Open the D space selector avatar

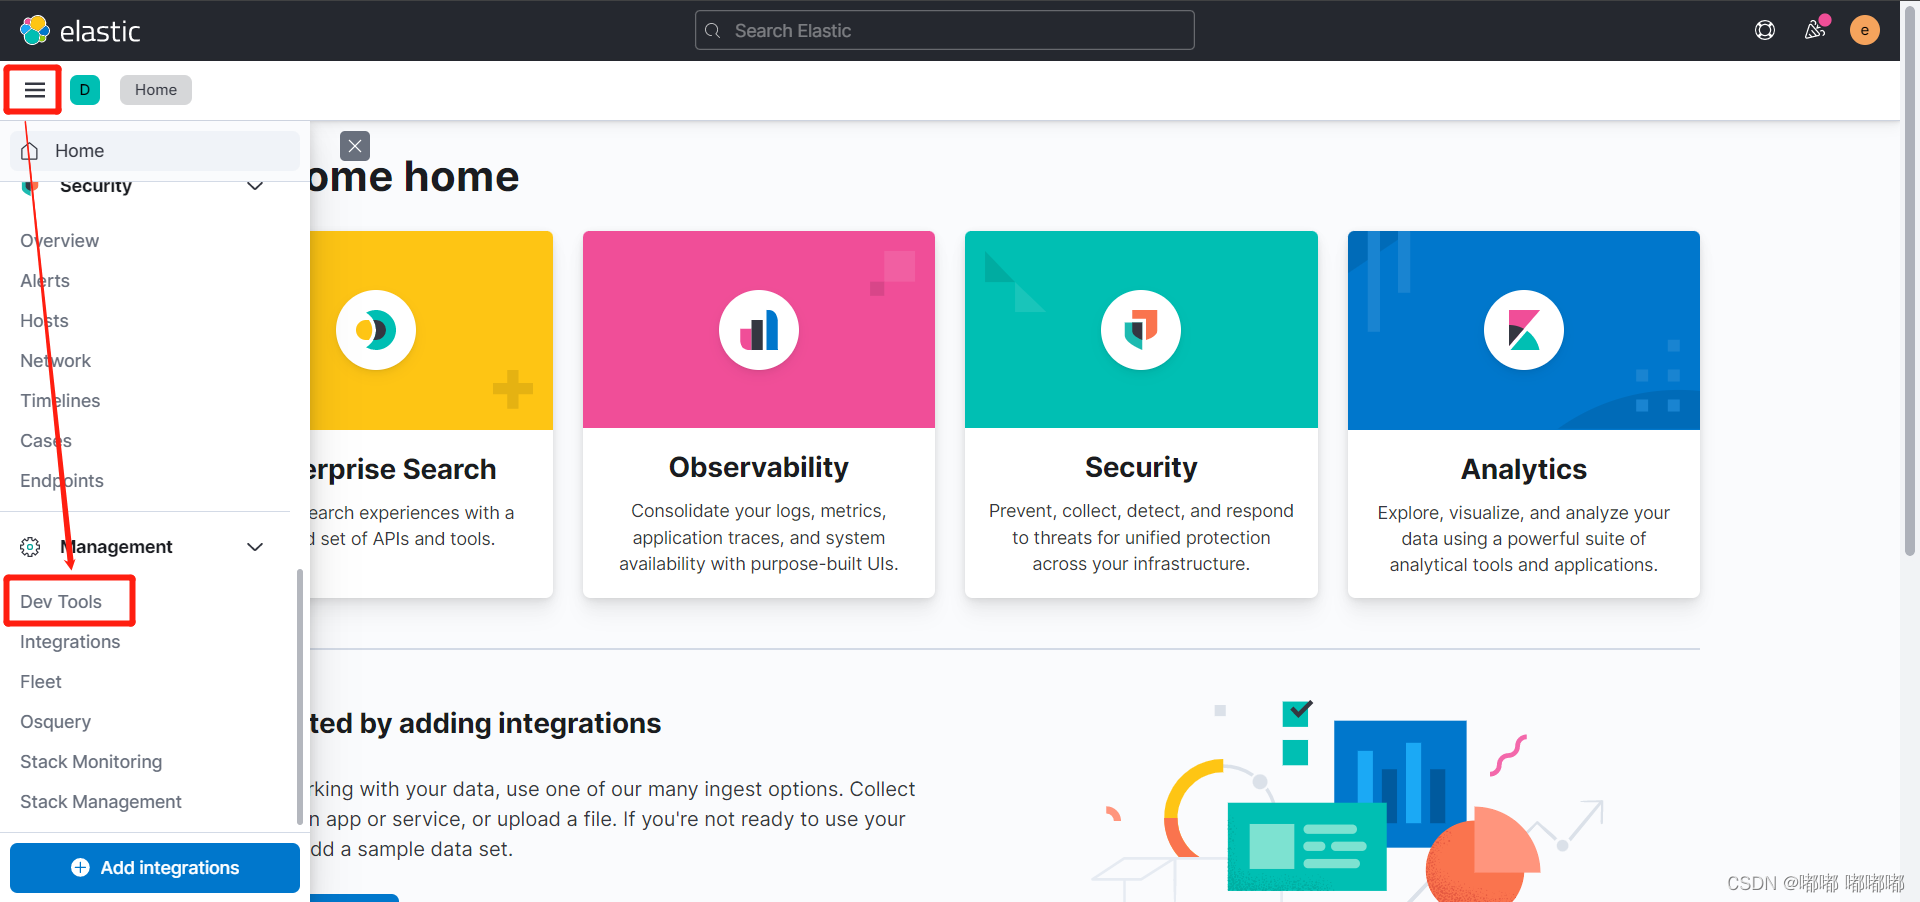coord(85,90)
